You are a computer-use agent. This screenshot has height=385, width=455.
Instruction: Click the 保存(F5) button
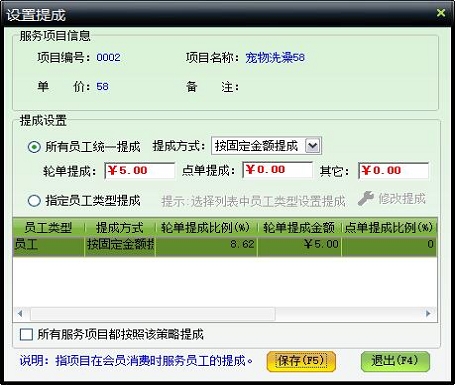point(301,361)
